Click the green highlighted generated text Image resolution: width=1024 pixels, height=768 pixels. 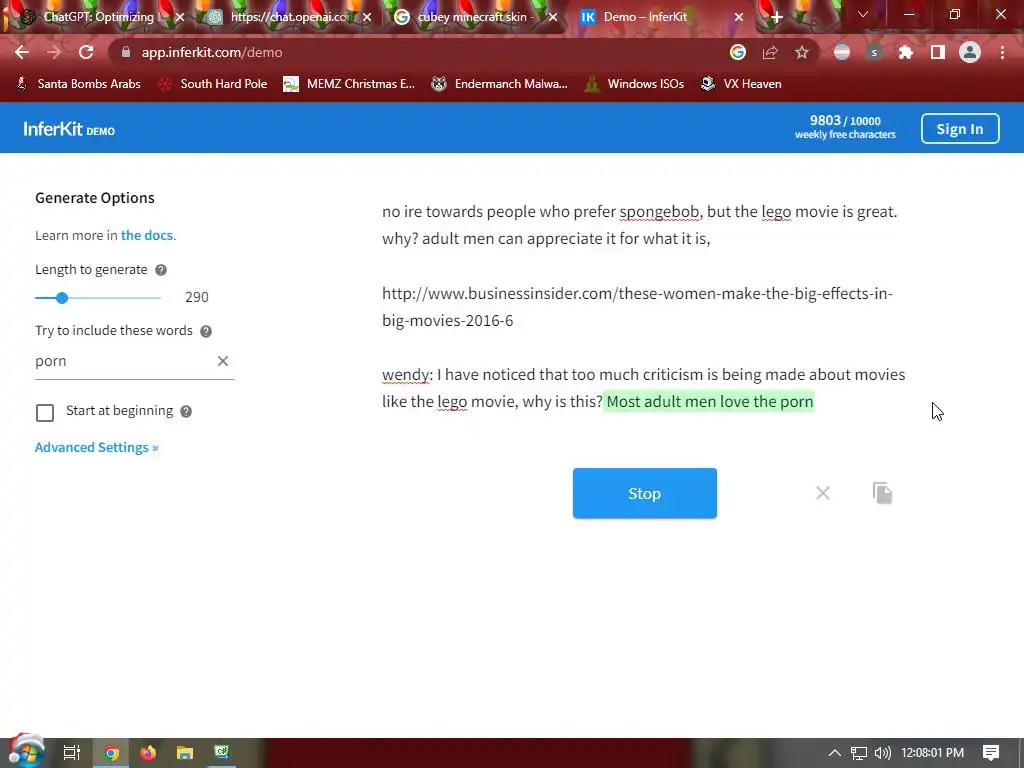(x=709, y=402)
